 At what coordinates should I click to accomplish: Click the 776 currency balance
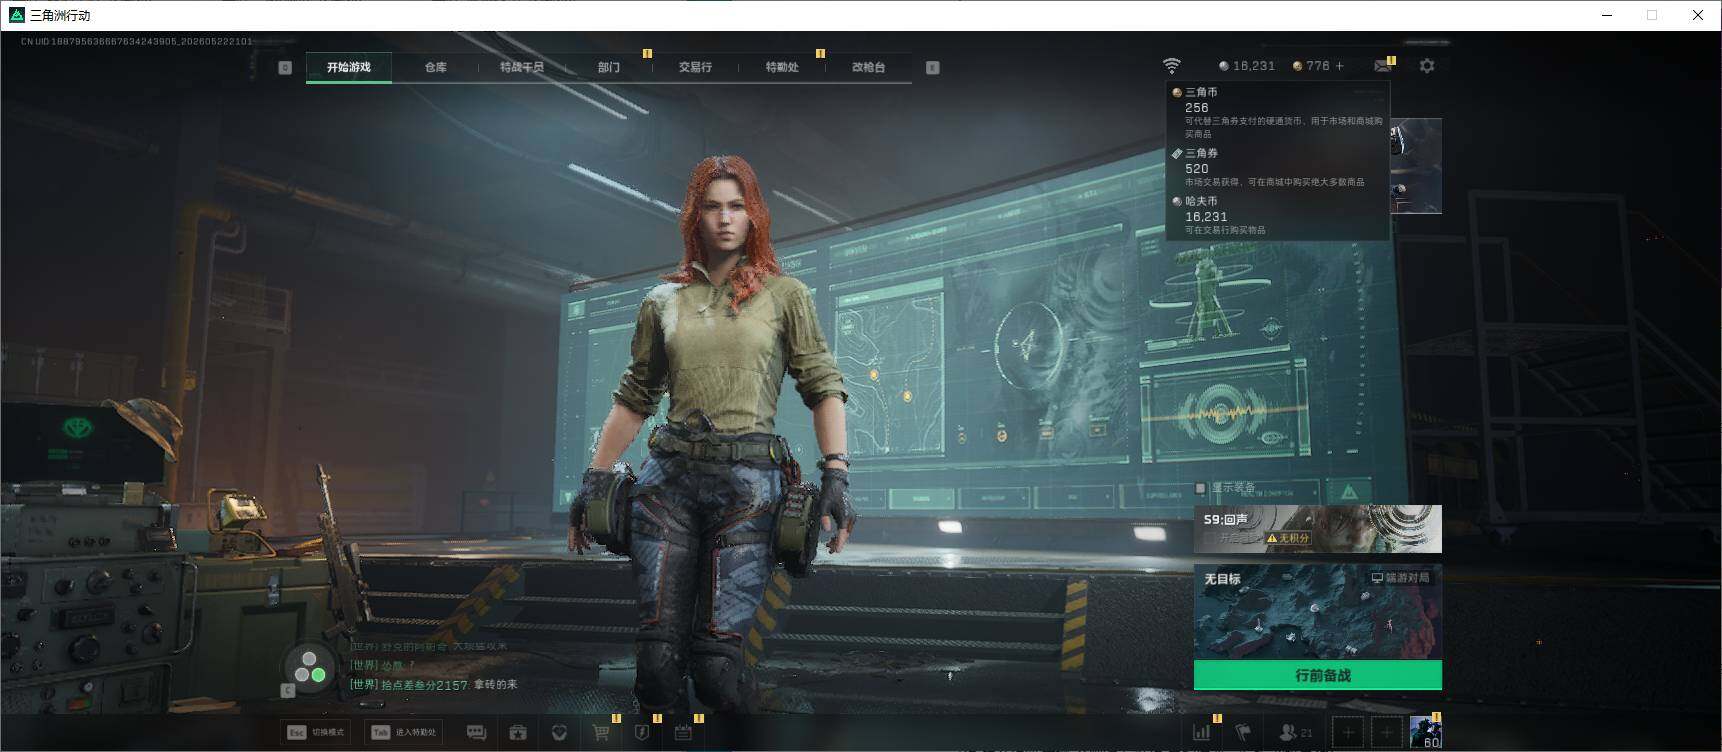pyautogui.click(x=1311, y=66)
